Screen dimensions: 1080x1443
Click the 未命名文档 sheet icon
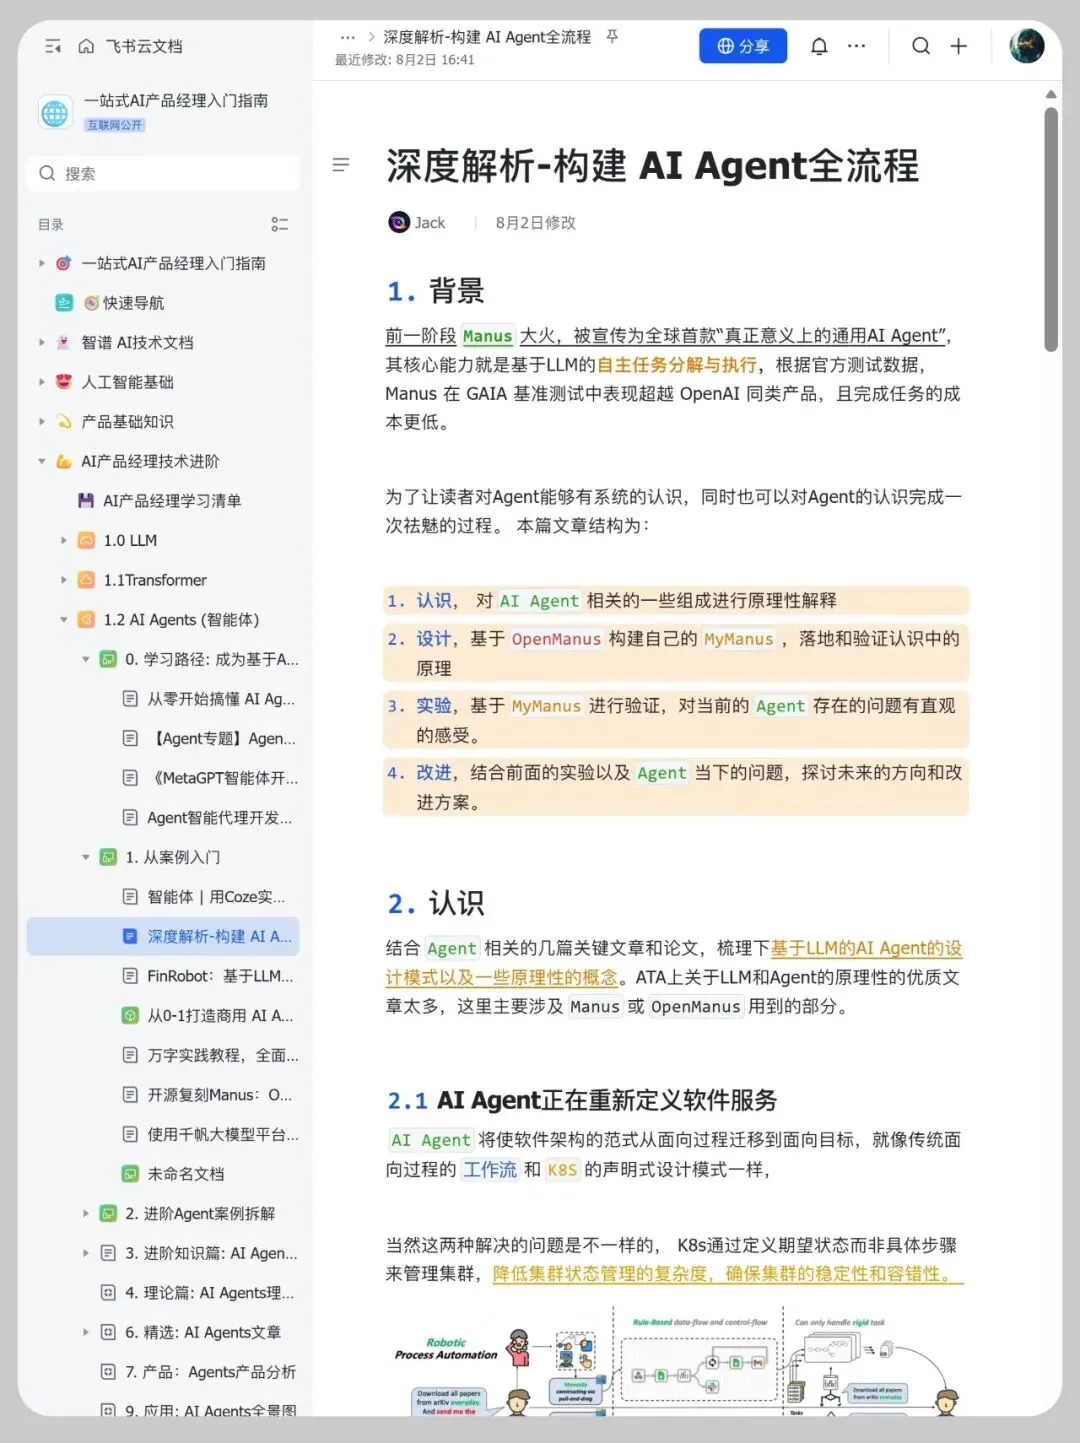coord(130,1174)
